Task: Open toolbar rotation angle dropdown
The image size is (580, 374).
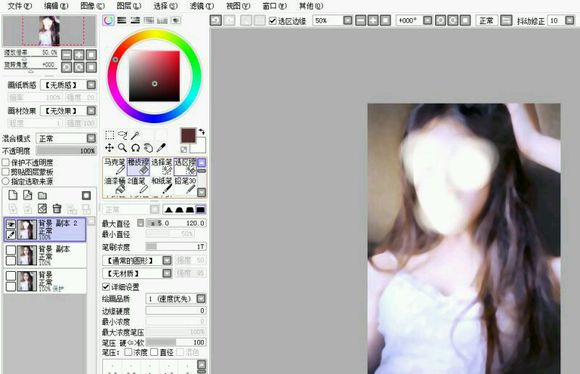Action: (x=427, y=20)
